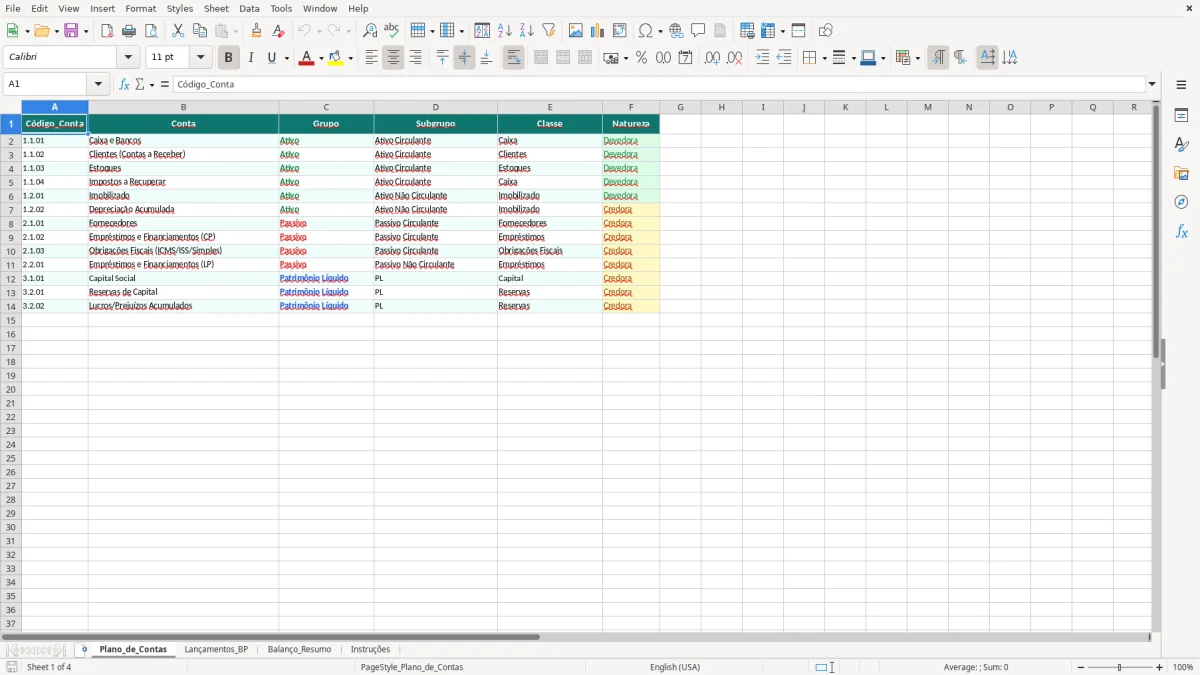Viewport: 1200px width, 675px height.
Task: Switch to the Instruções sheet tab
Action: 370,648
